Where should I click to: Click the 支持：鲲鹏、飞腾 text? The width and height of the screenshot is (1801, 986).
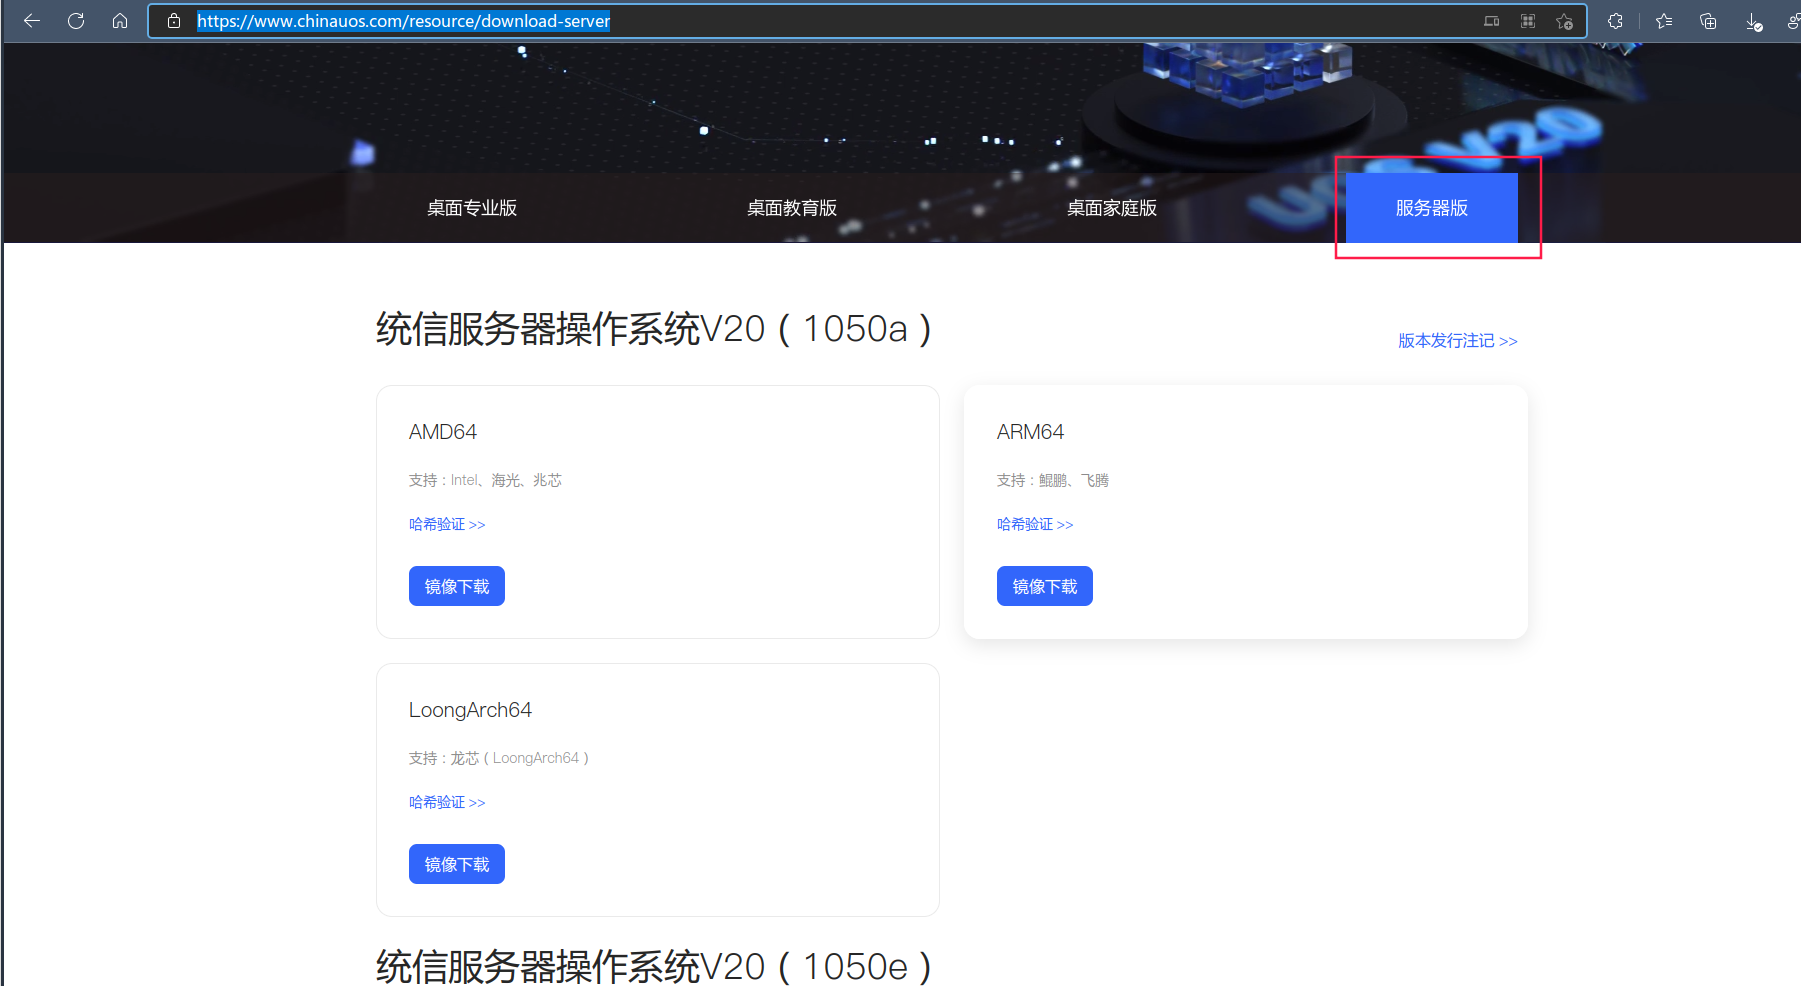tap(1053, 480)
